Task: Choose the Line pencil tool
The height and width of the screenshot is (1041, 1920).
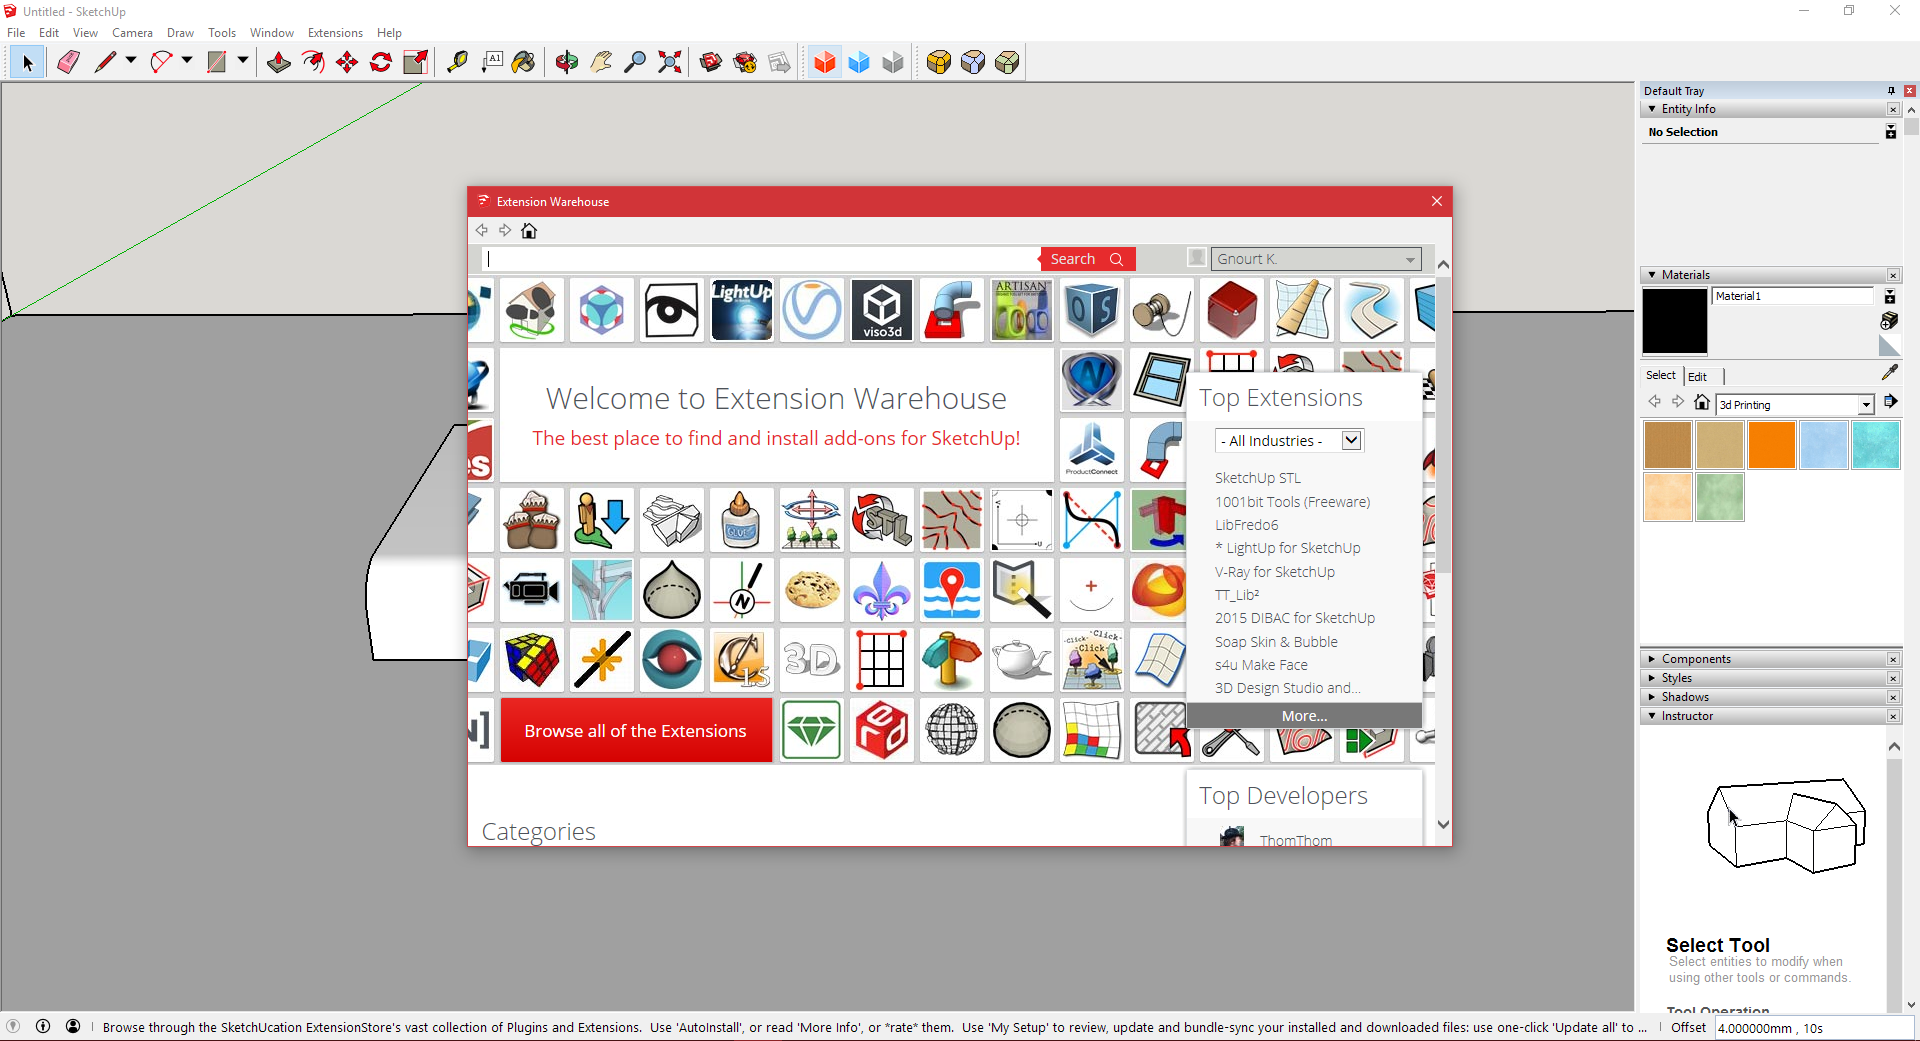Action: pos(105,63)
